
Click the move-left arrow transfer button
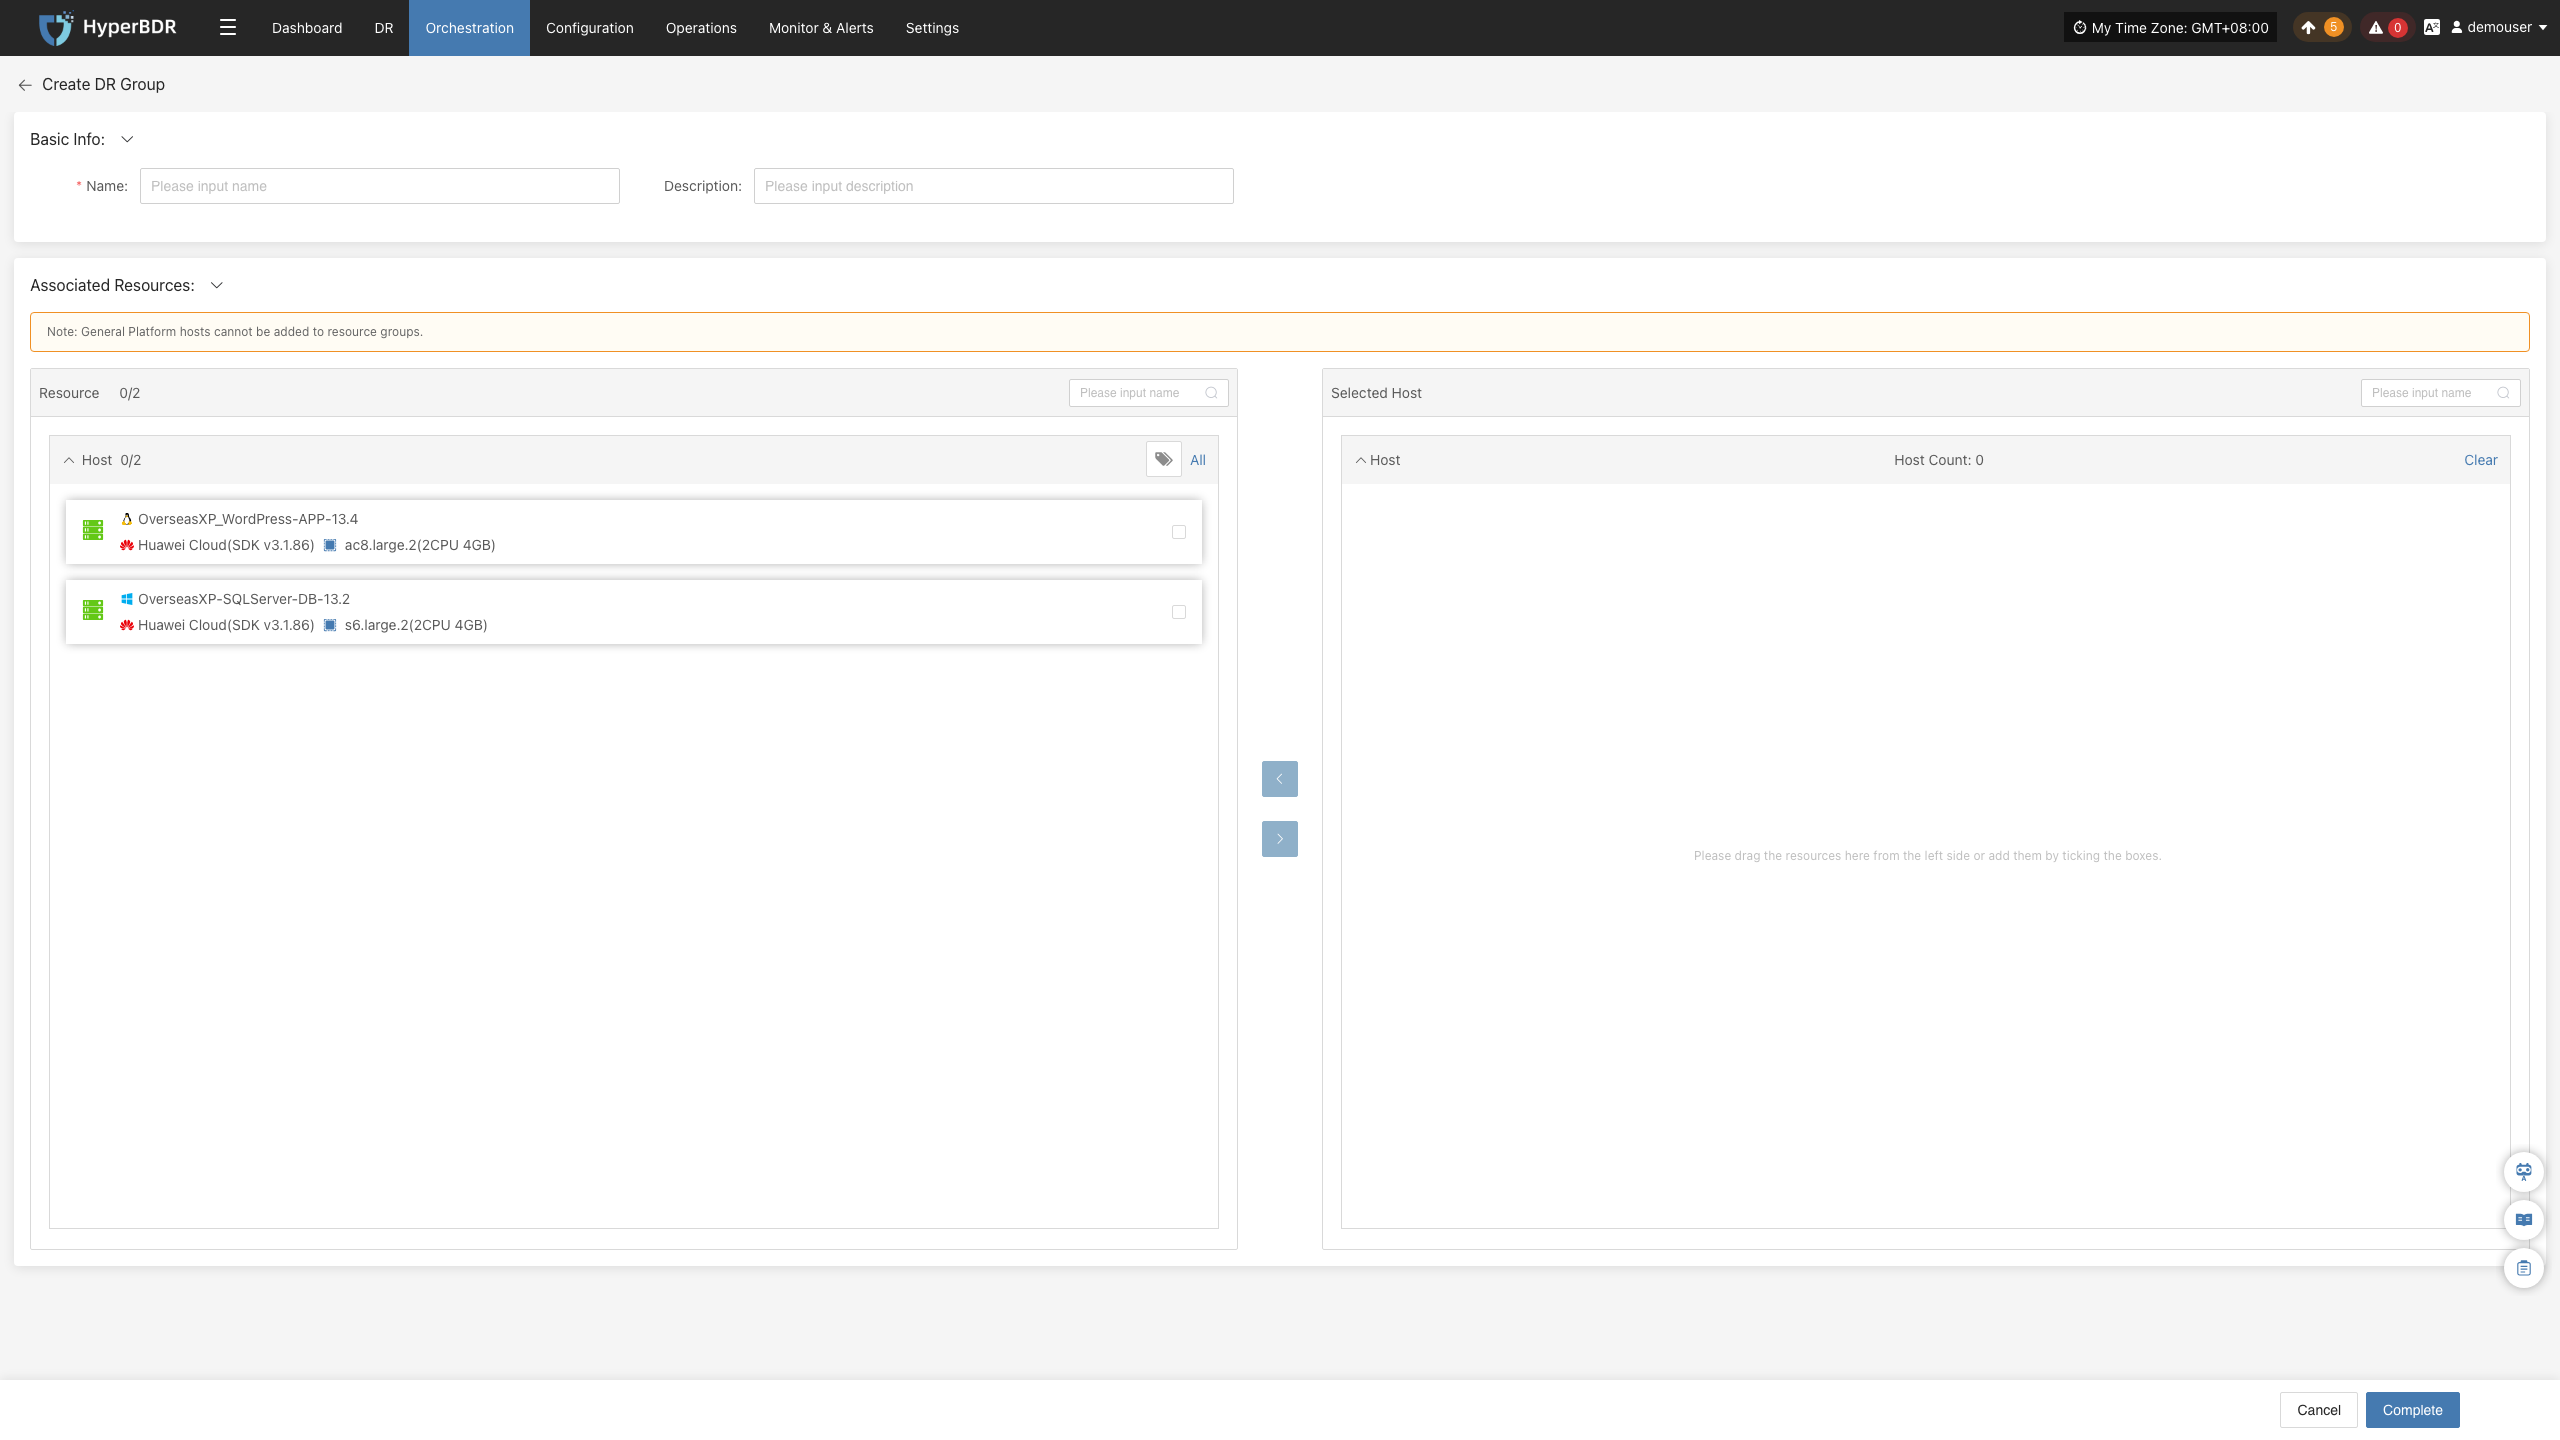click(1279, 779)
